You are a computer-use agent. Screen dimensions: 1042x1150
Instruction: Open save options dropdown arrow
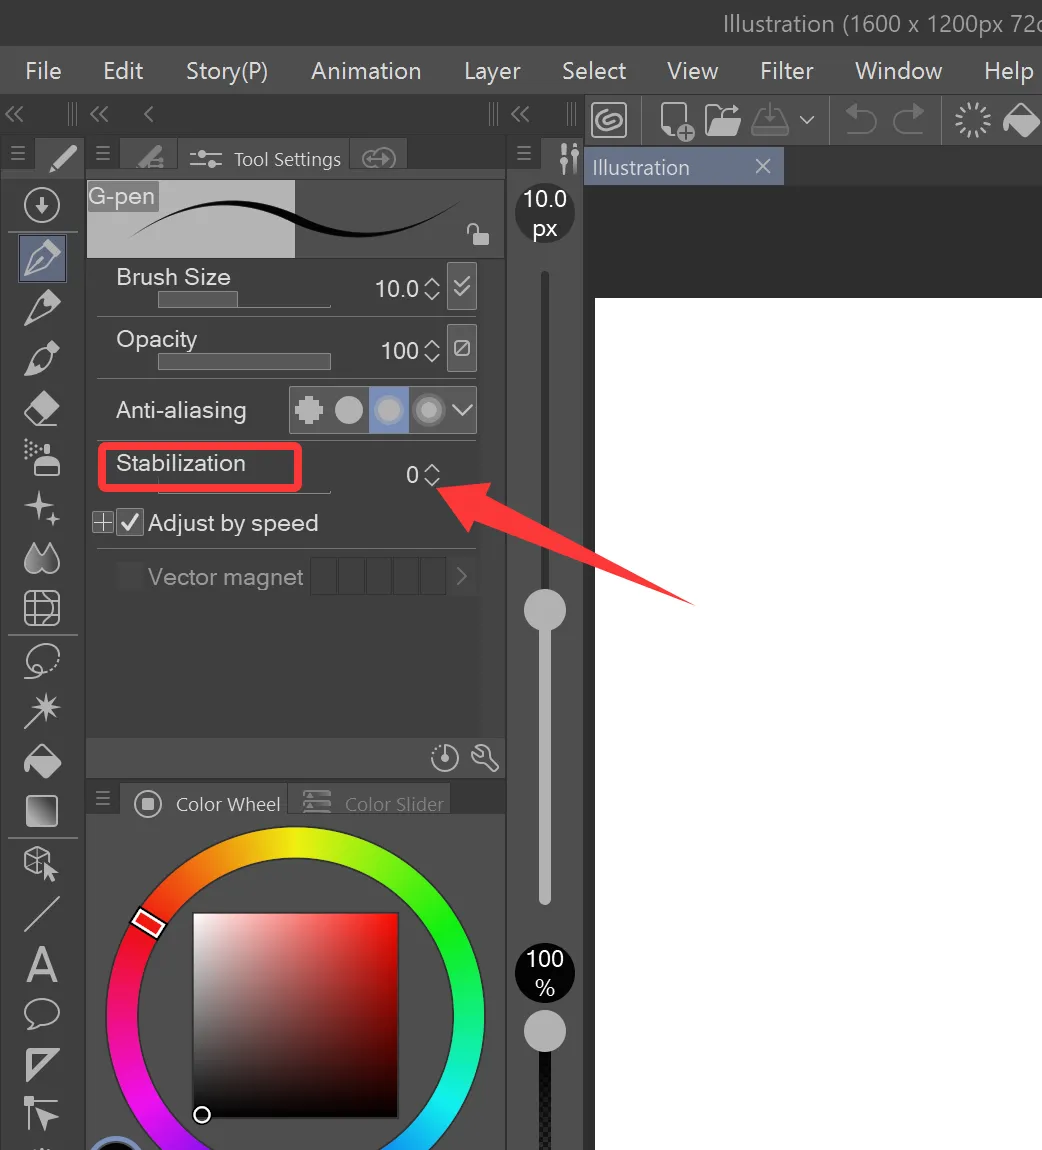coord(807,120)
